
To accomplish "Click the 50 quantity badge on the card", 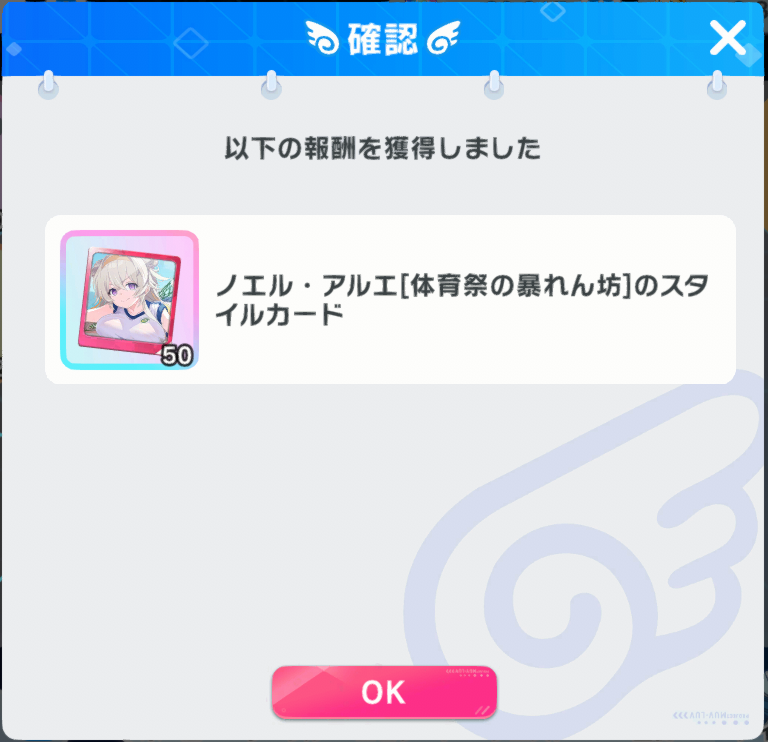I will click(x=177, y=355).
